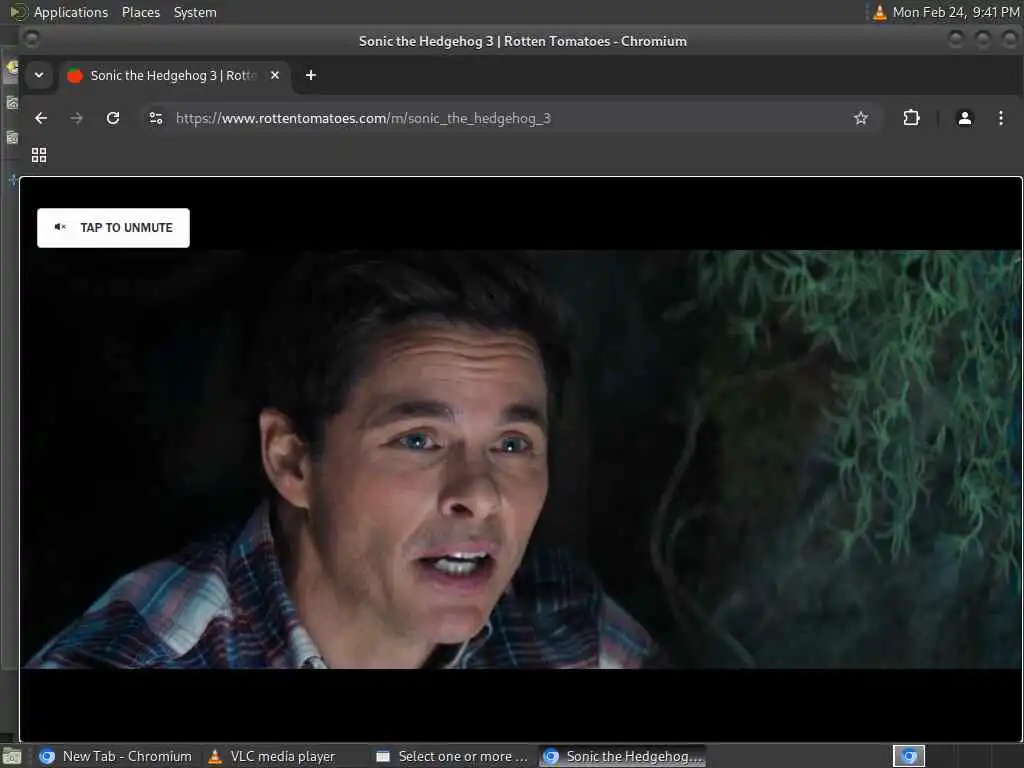The height and width of the screenshot is (768, 1024).
Task: Open the Chromium three-dot menu
Action: (x=1000, y=118)
